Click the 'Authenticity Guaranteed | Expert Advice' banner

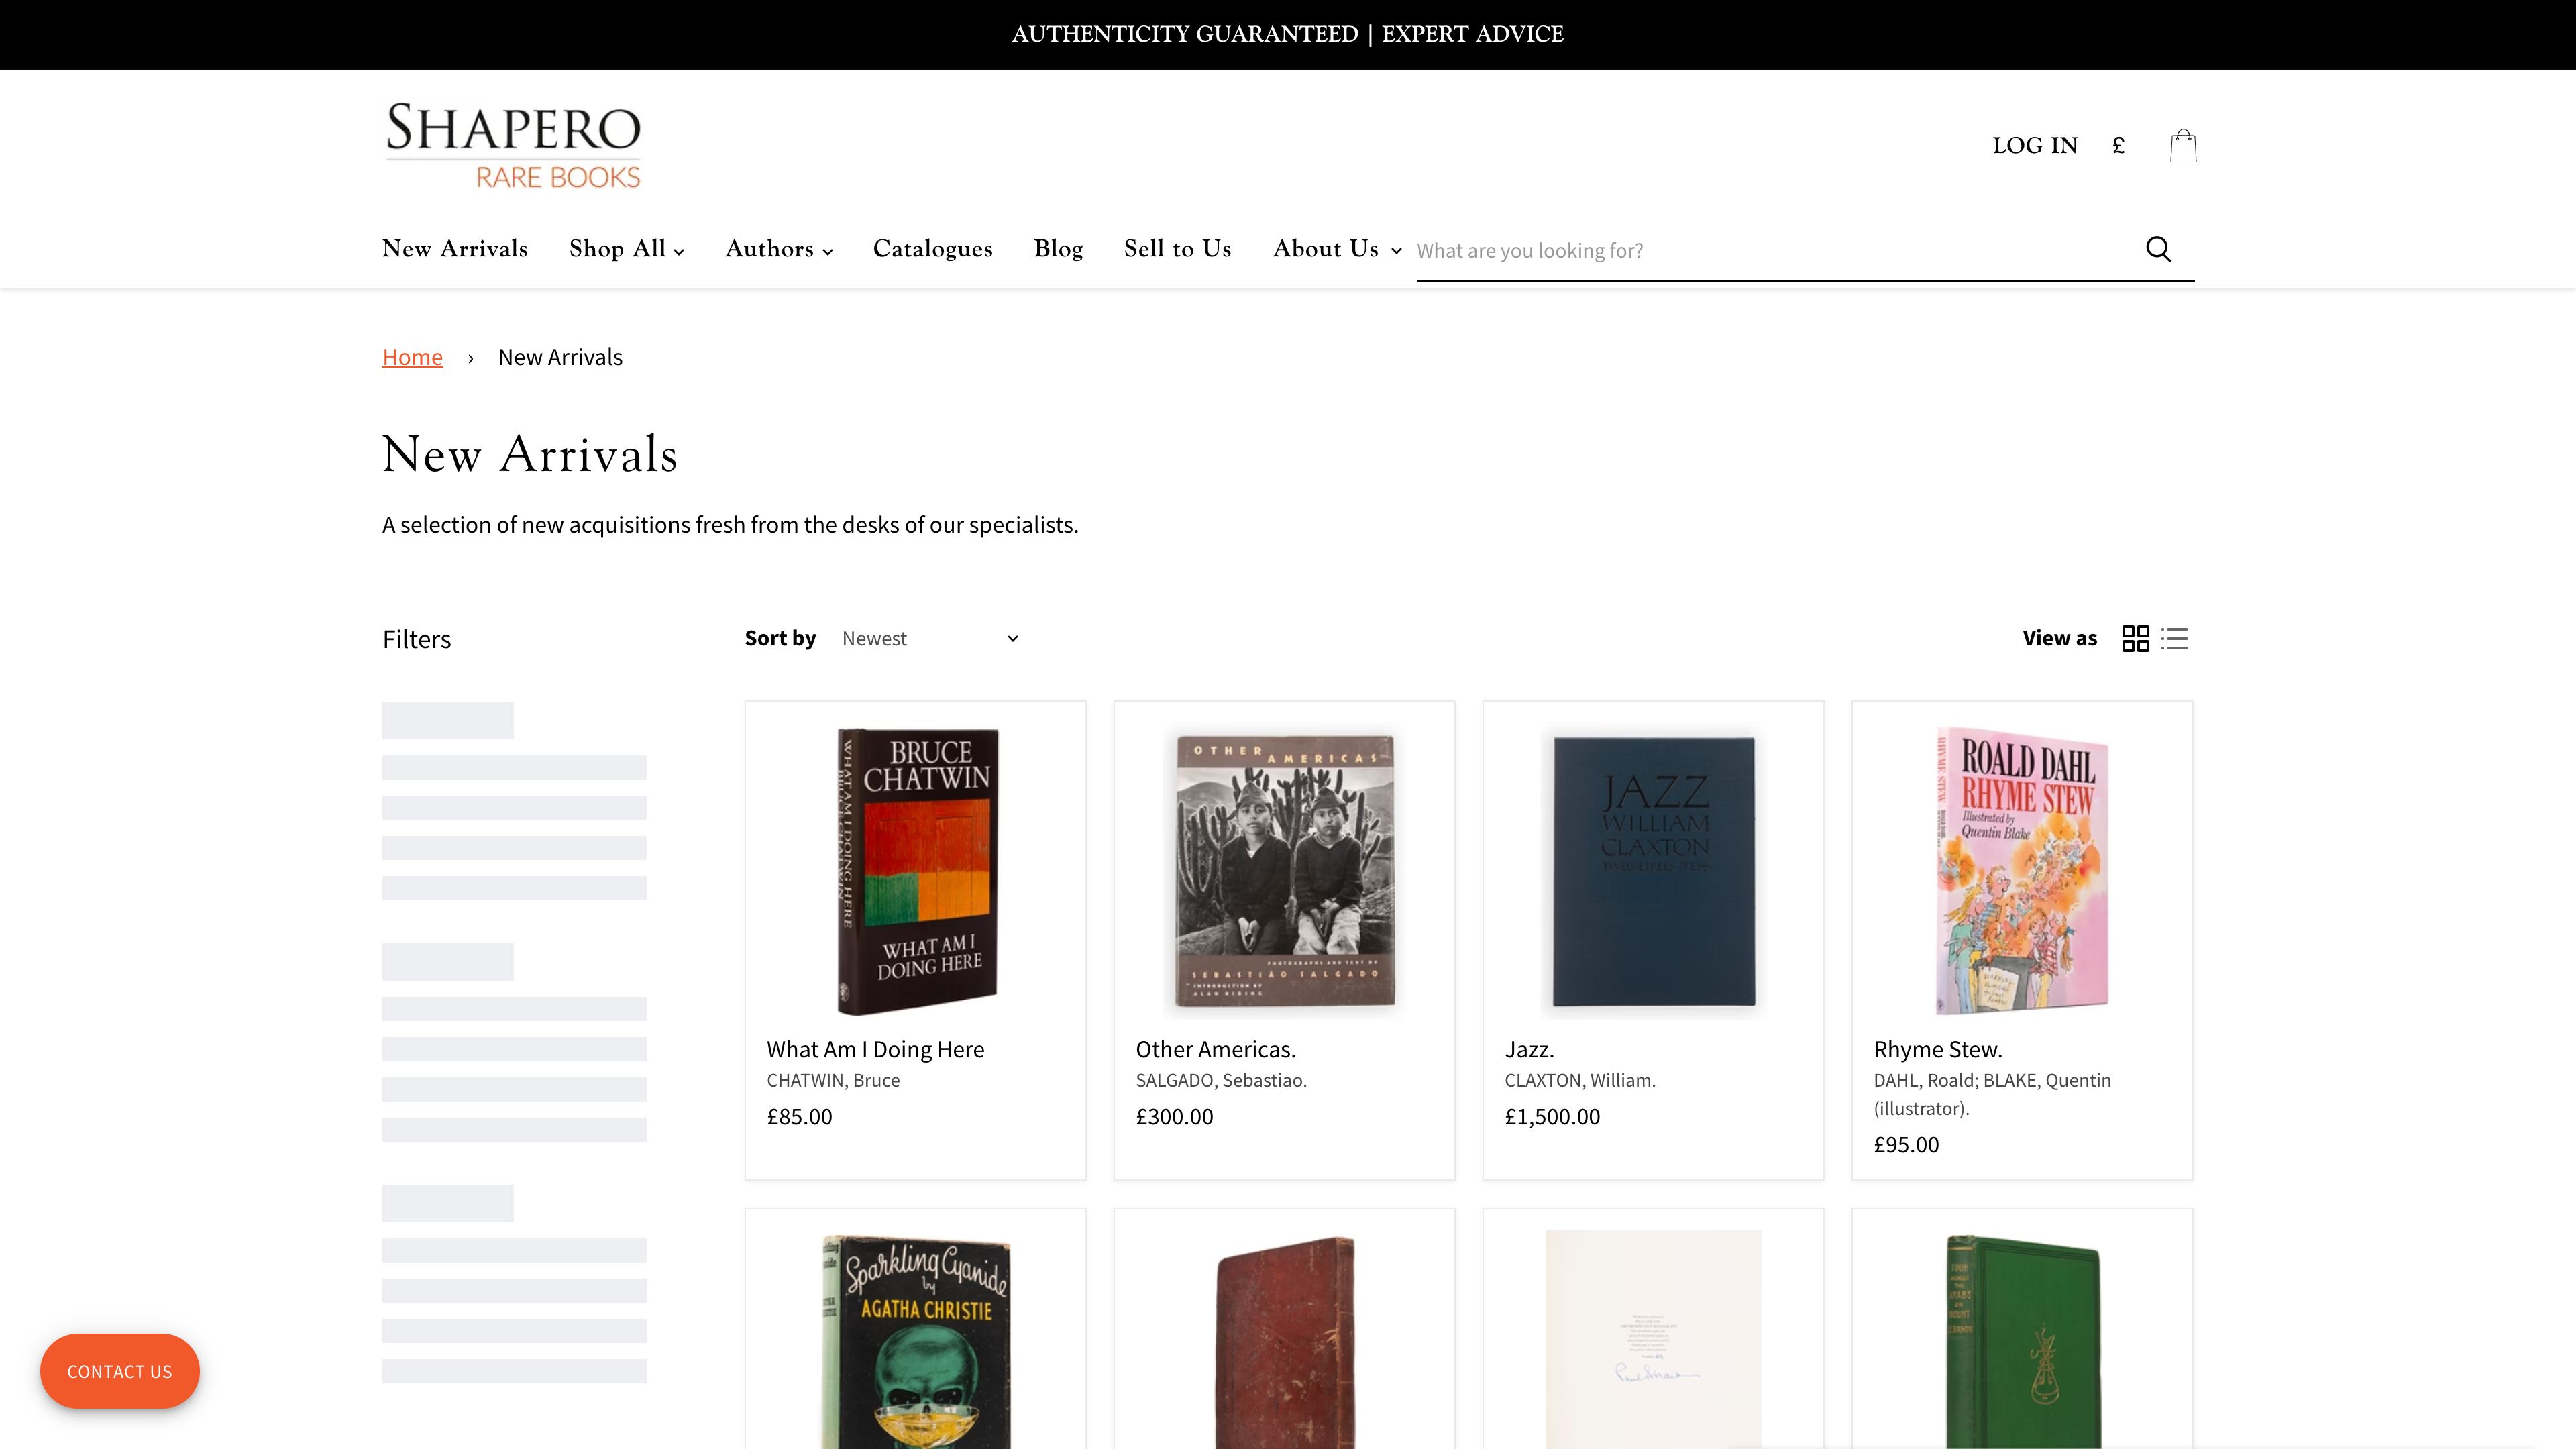pos(1288,34)
